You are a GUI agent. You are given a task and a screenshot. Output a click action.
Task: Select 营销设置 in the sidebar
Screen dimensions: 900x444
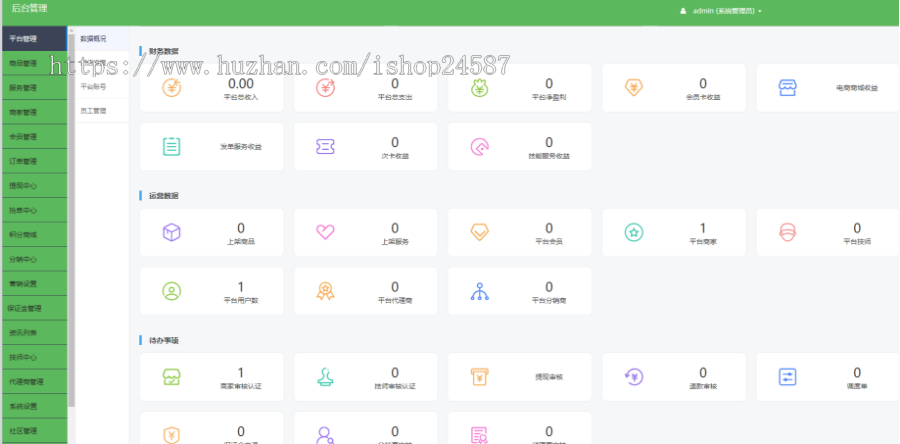[34, 283]
